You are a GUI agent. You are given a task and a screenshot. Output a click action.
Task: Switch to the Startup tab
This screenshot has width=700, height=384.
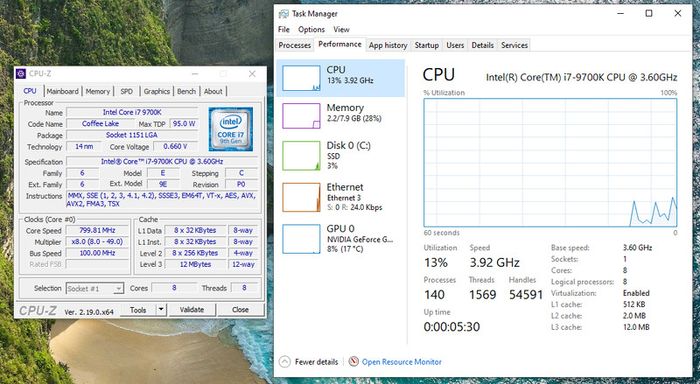tap(427, 45)
